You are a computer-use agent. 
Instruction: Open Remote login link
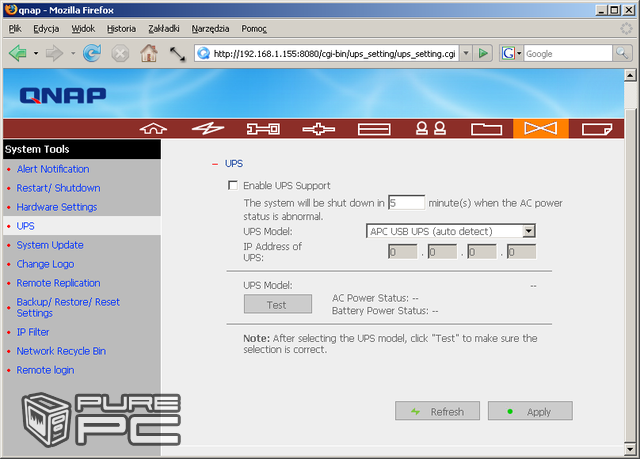tap(45, 370)
